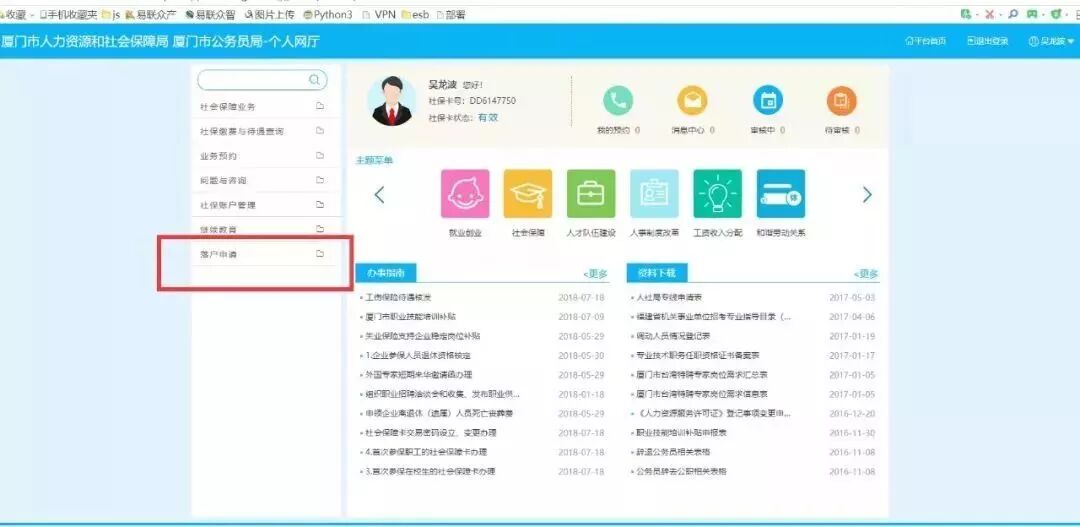This screenshot has height=527, width=1080.
Task: Click folder icon beside 落户申请
Action: pyautogui.click(x=320, y=254)
